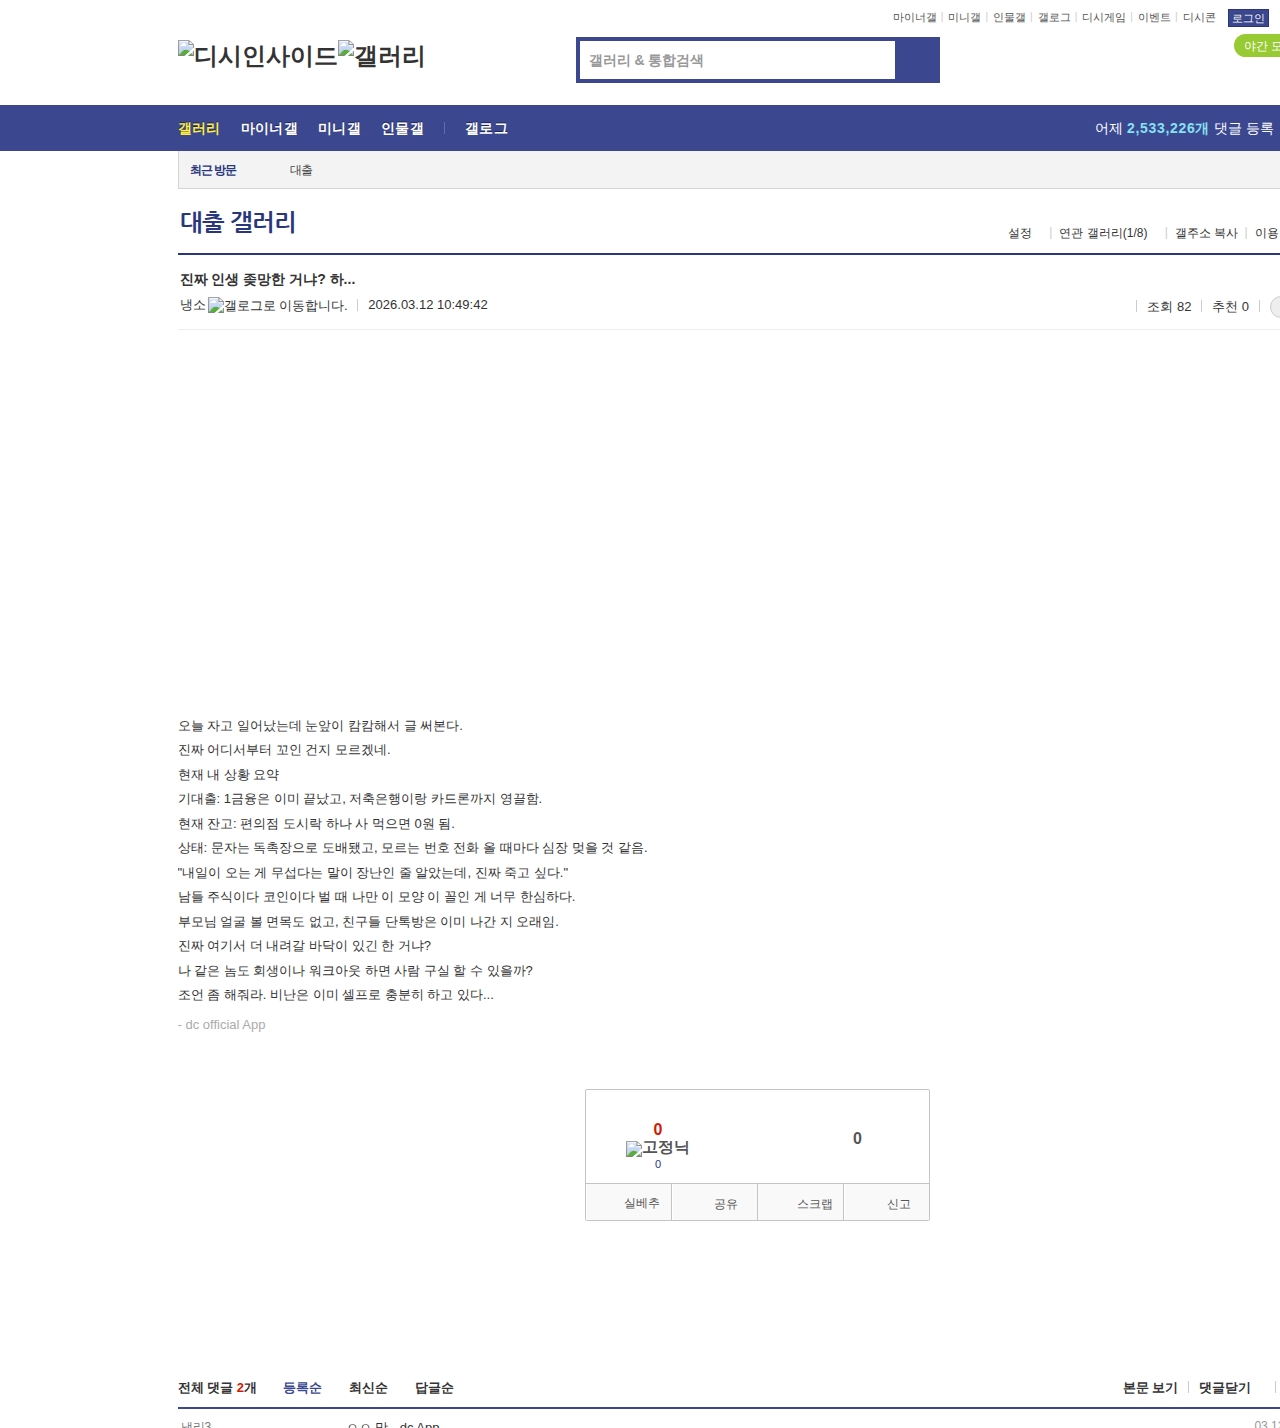
Task: Sort comments by 등록순
Action: pos(302,1388)
